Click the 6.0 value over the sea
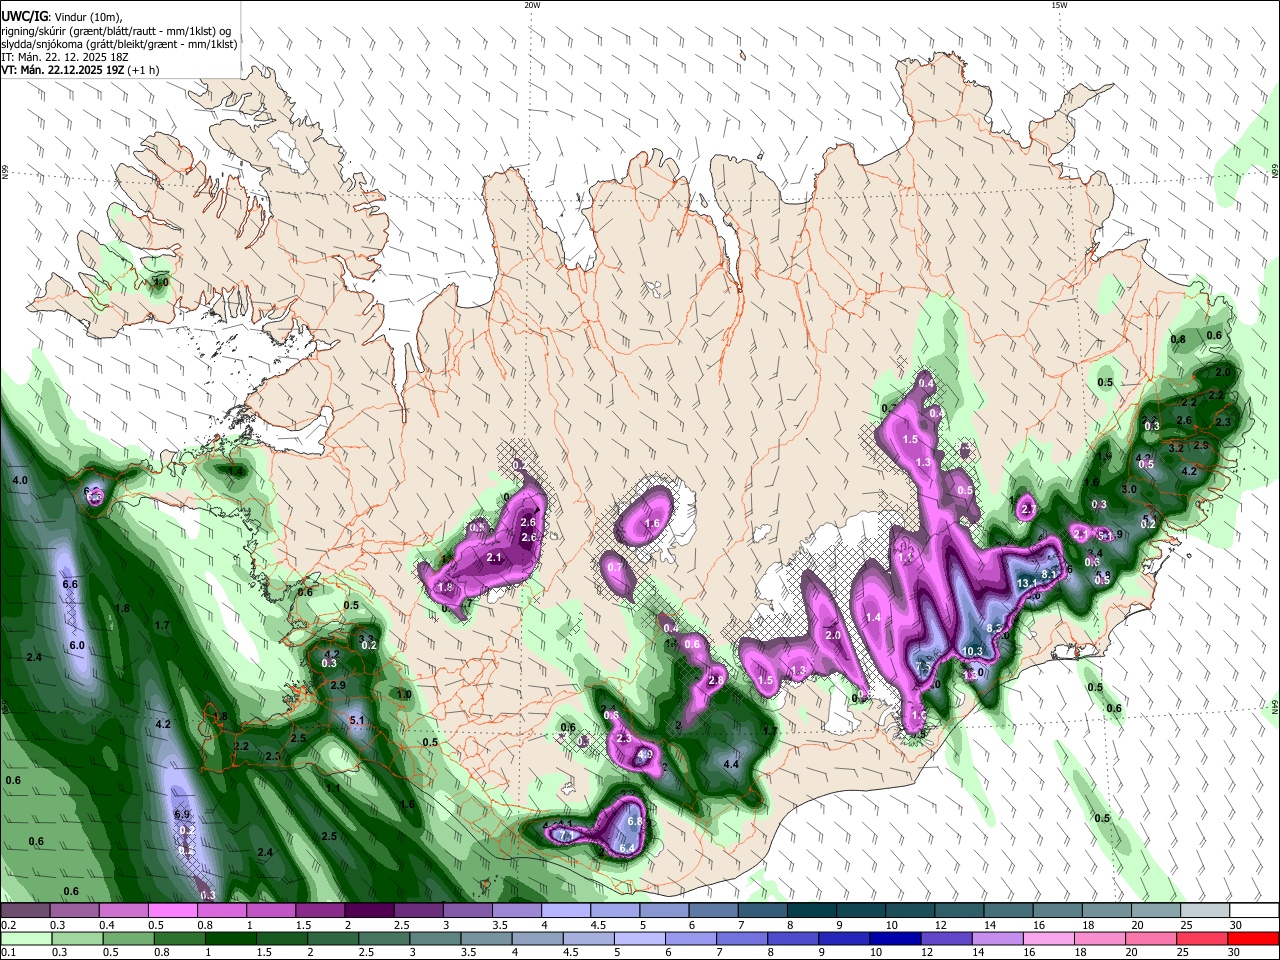Screen dimensions: 1280x960 click(77, 645)
